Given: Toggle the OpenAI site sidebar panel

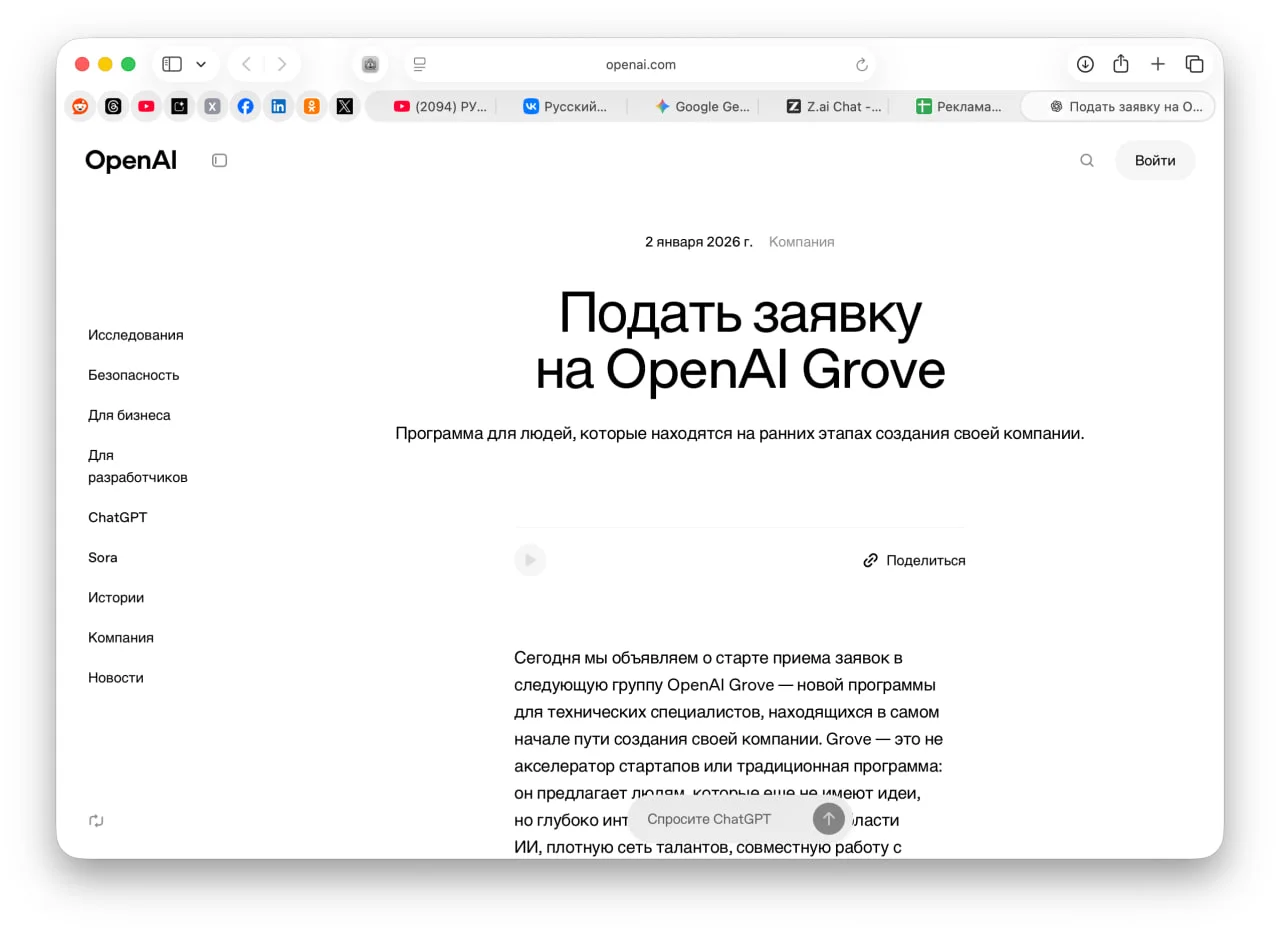Looking at the screenshot, I should [x=220, y=160].
